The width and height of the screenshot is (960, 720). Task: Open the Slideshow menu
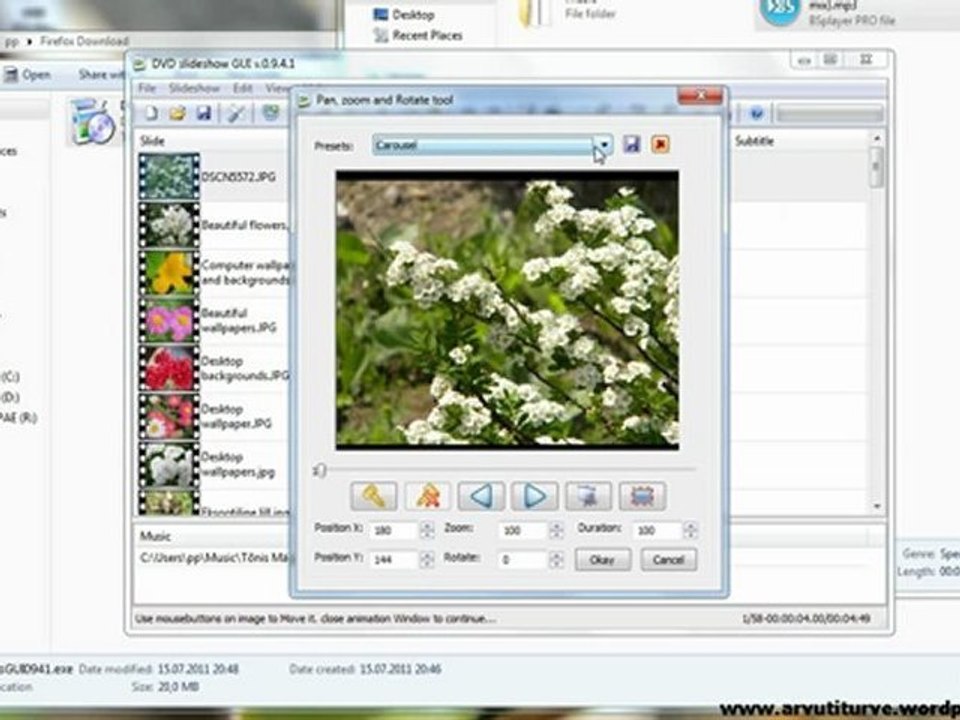pos(194,88)
